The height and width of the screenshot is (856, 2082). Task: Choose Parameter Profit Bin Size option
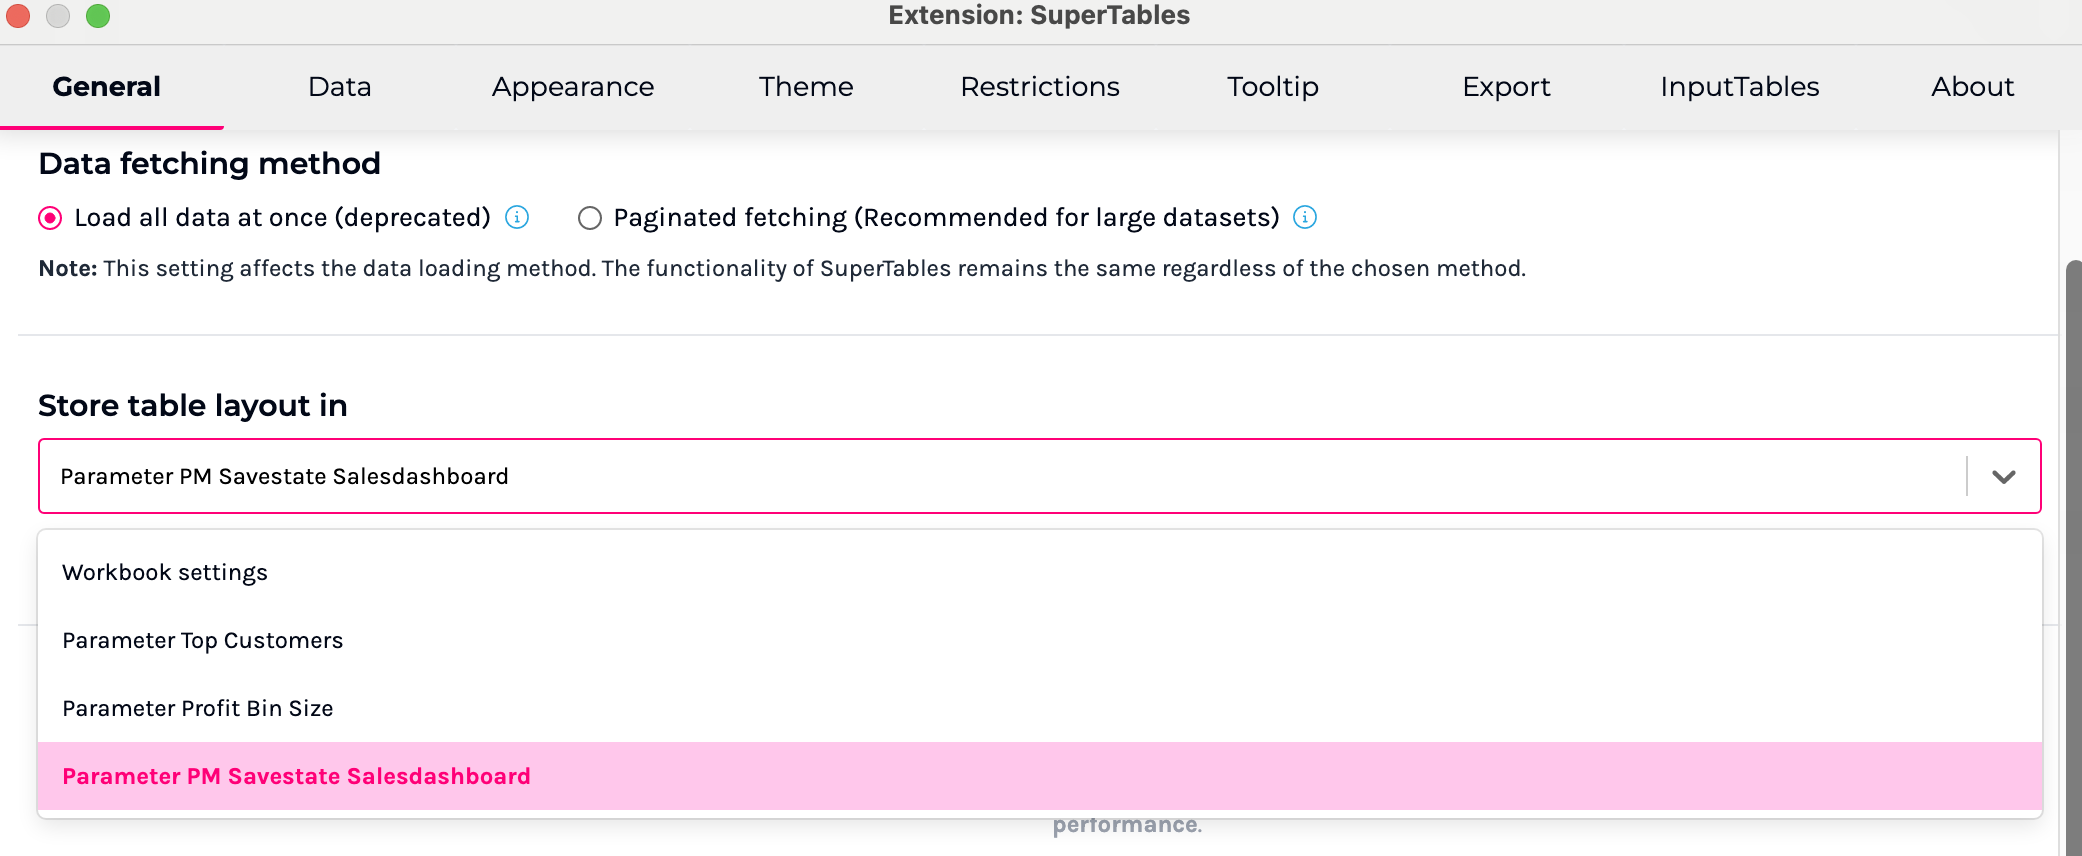click(x=197, y=708)
